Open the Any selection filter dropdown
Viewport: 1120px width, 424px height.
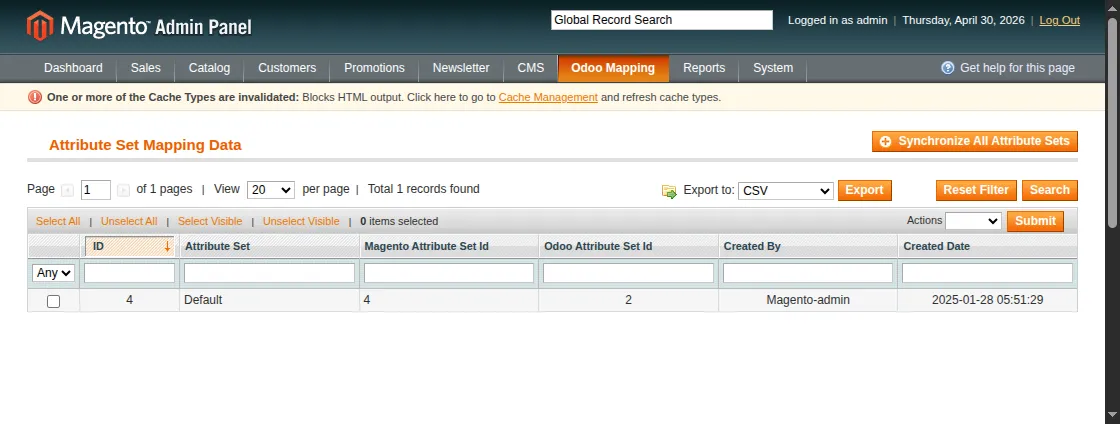click(54, 273)
